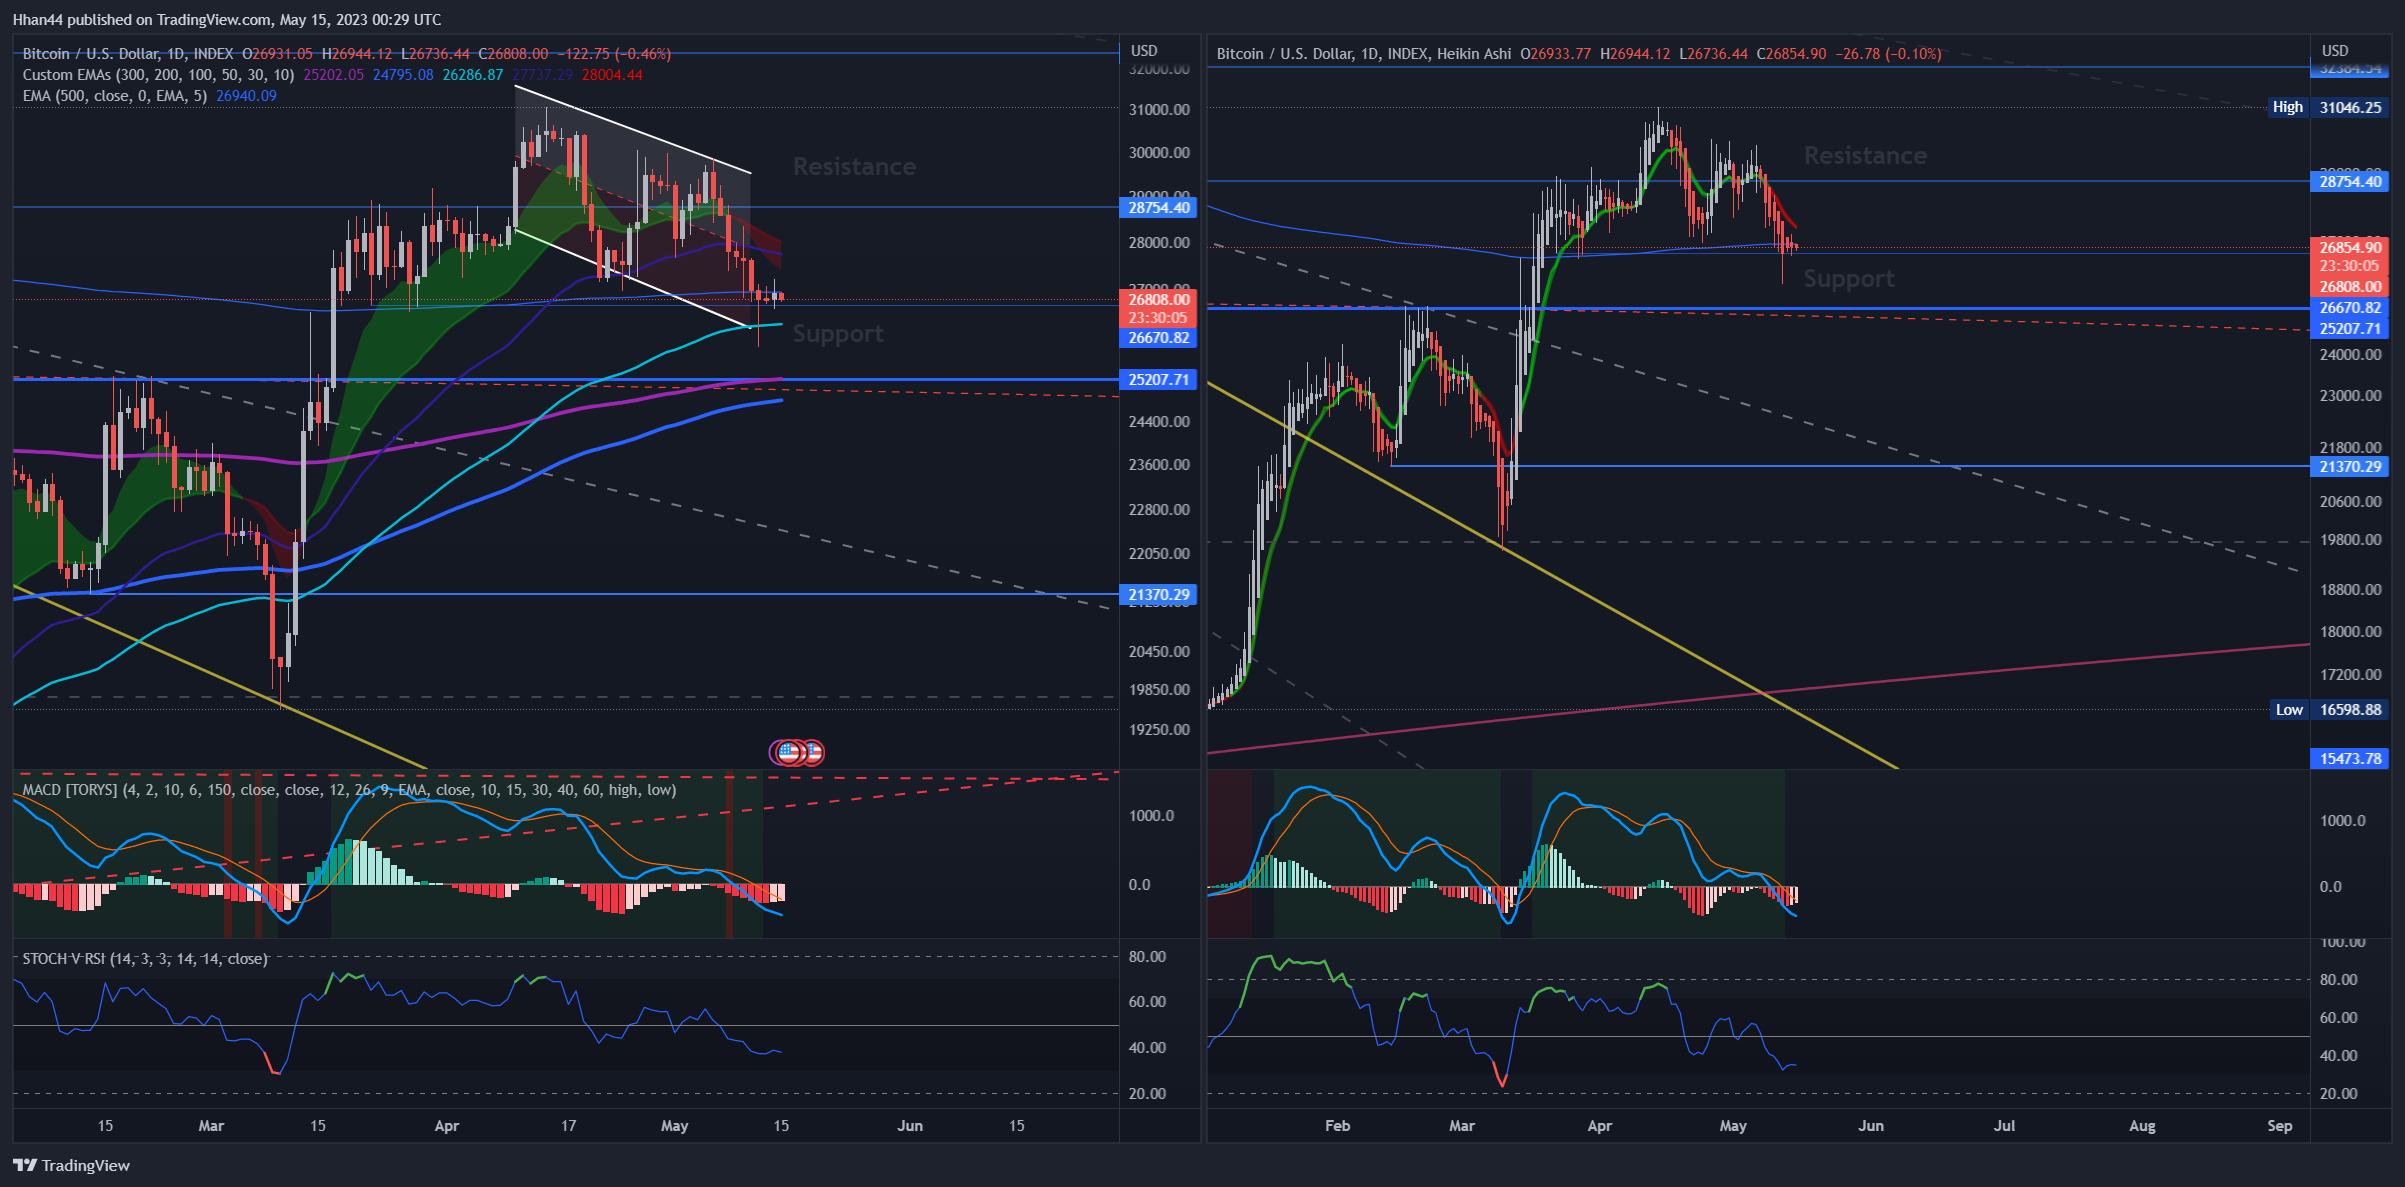Click the Support label on the left chart
2405x1187 pixels.
tap(838, 334)
